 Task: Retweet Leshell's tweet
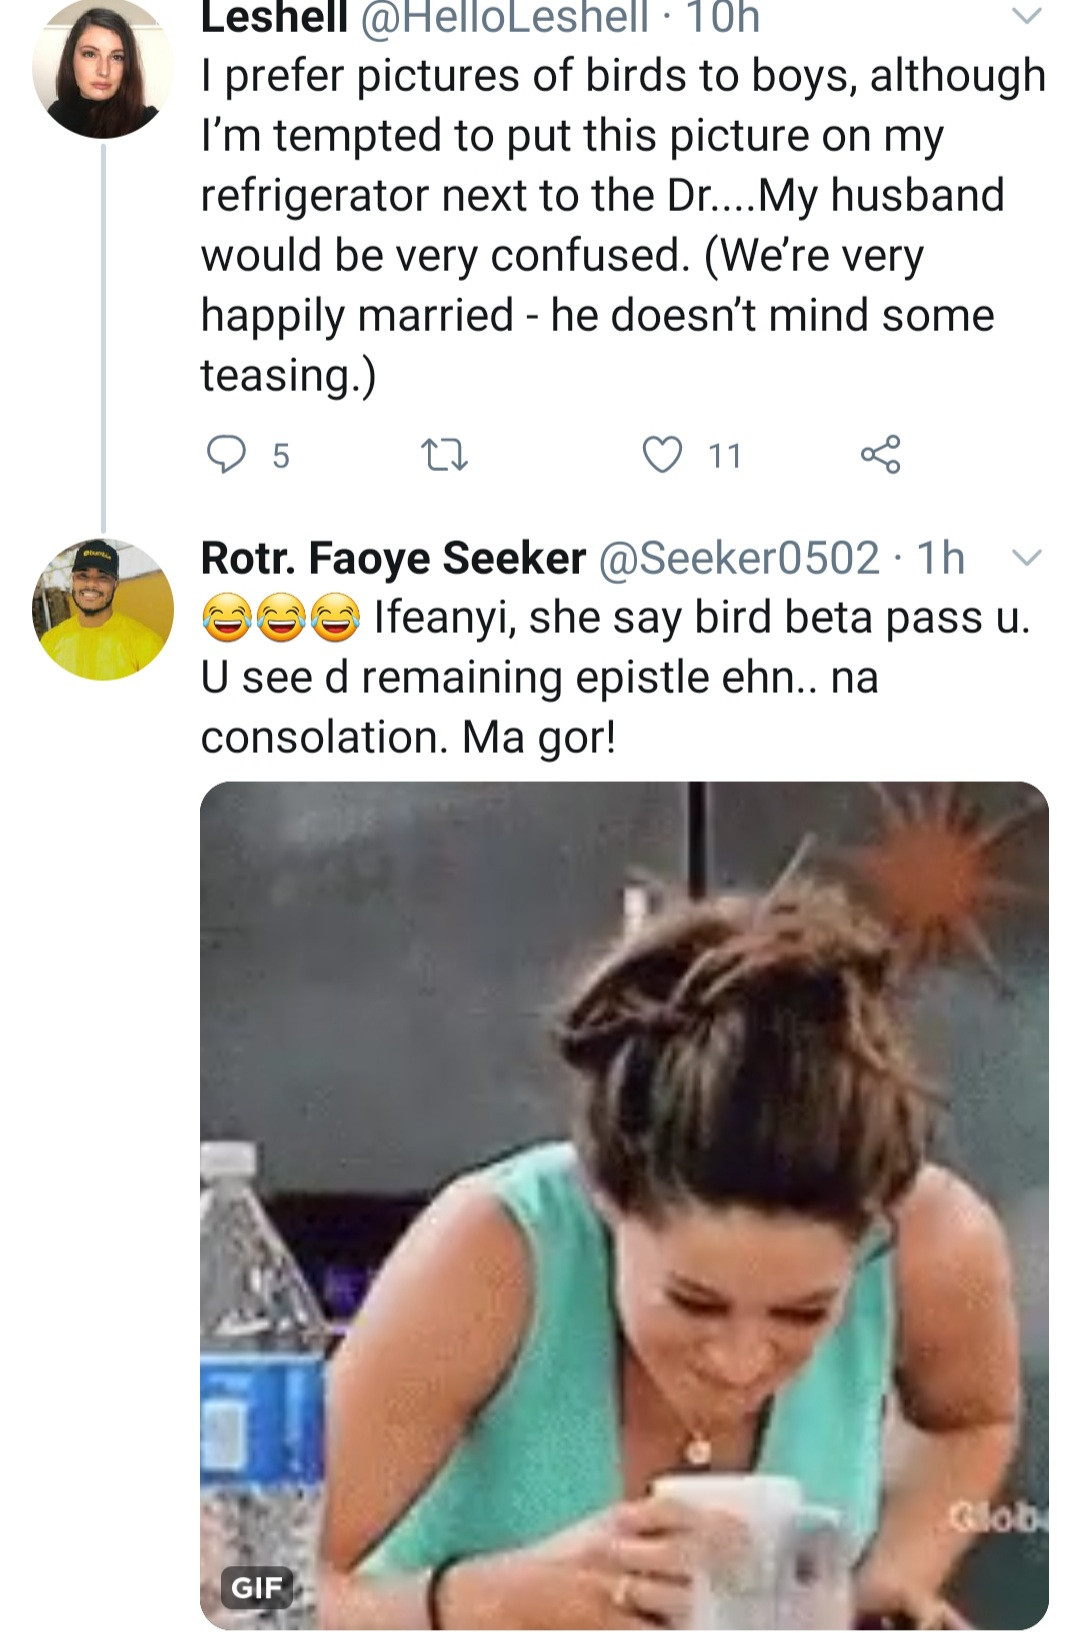(444, 456)
